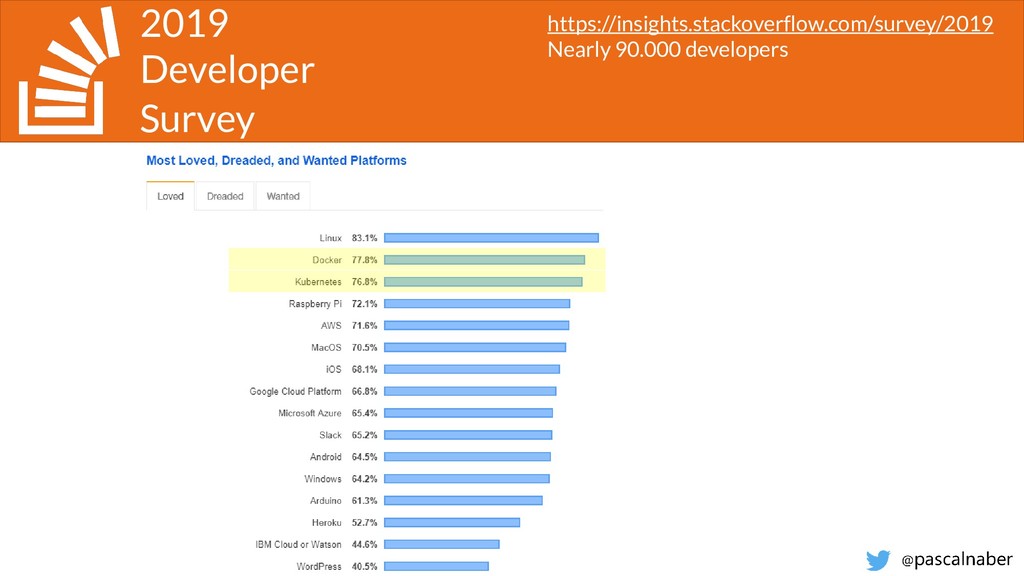Click the 83.1% value
This screenshot has height=576, width=1024.
[364, 238]
